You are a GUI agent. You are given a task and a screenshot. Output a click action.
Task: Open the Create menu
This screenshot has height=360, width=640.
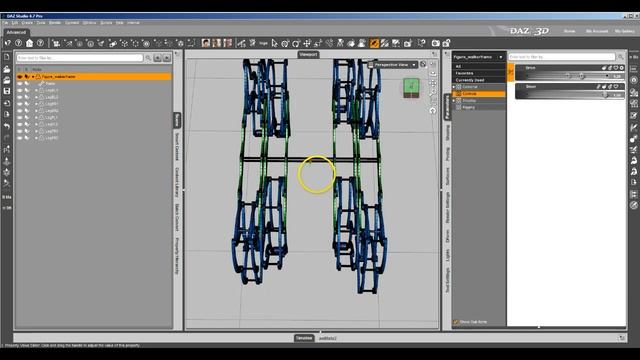(x=27, y=23)
